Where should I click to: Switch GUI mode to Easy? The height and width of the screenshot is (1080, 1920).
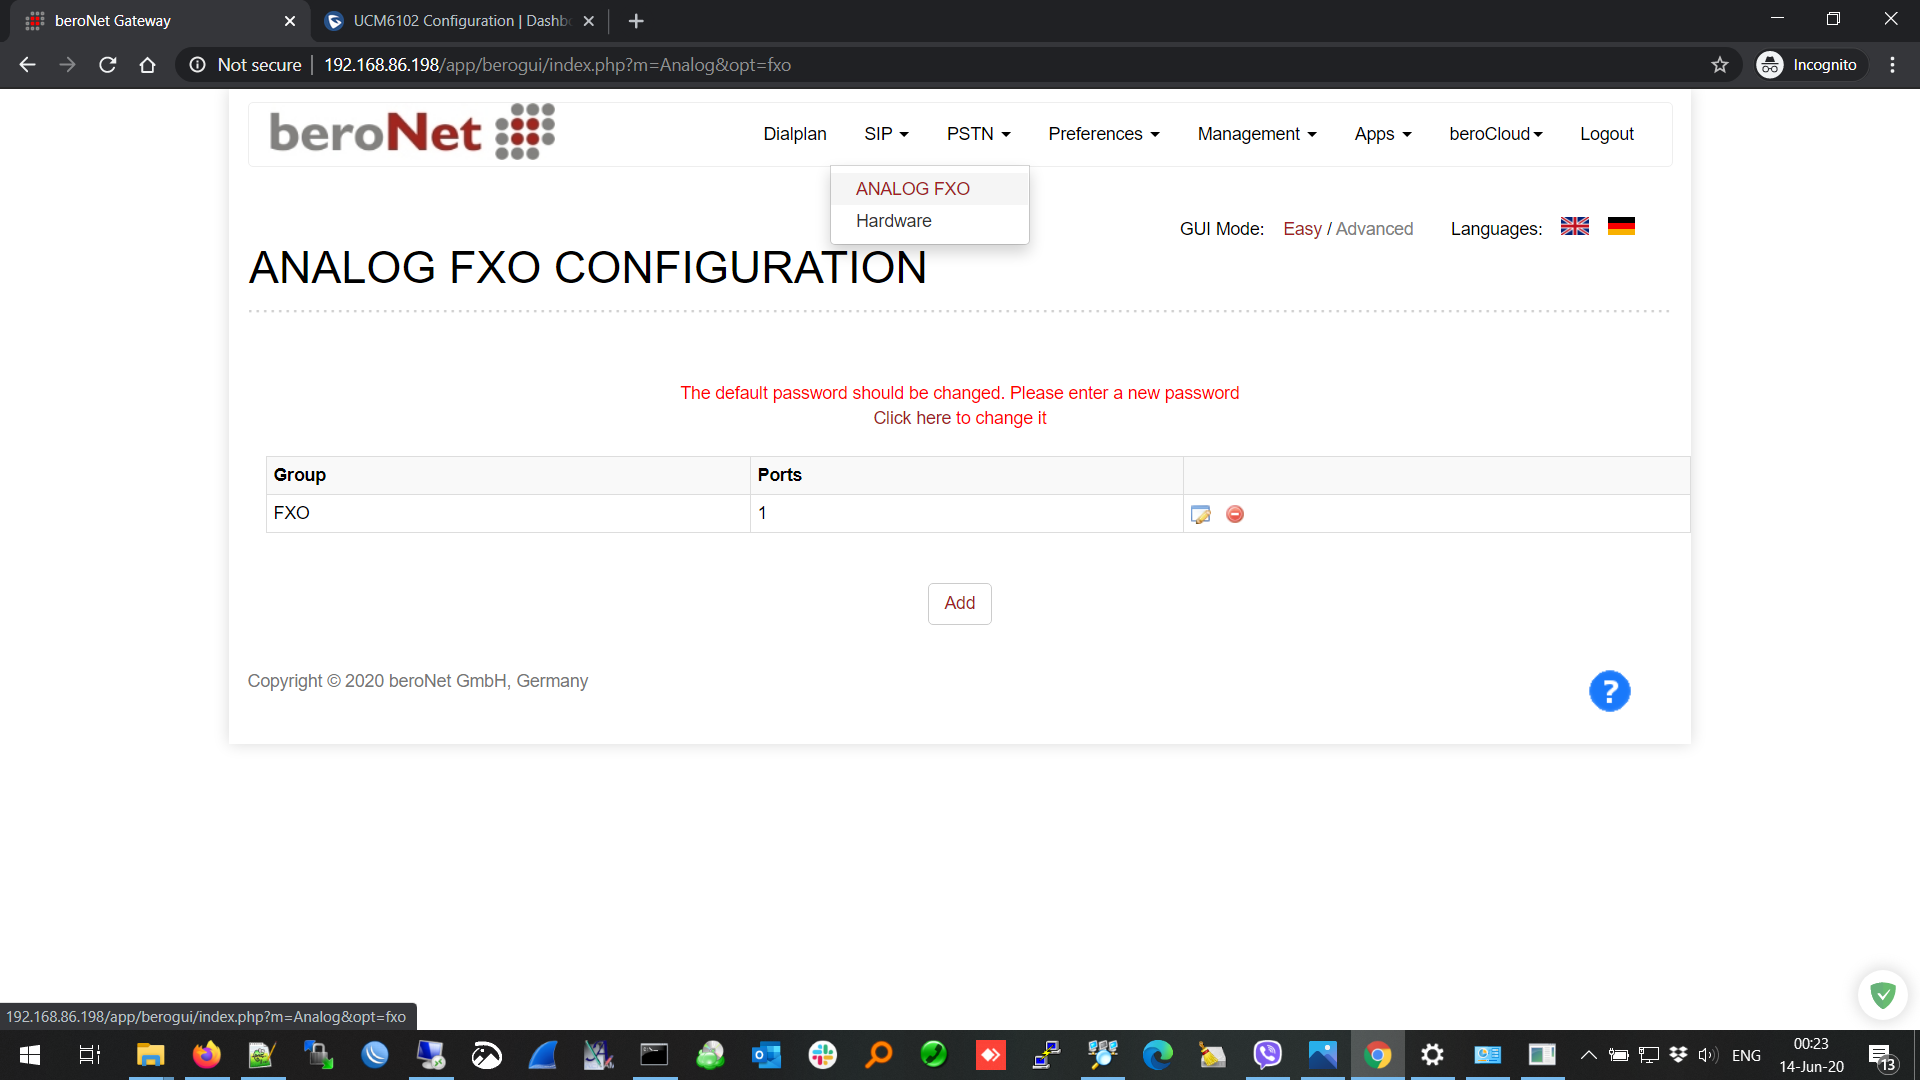click(x=1302, y=229)
